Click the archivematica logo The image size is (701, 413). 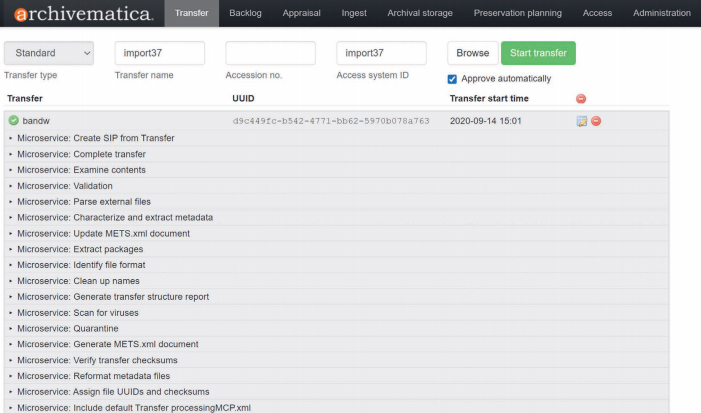(84, 13)
